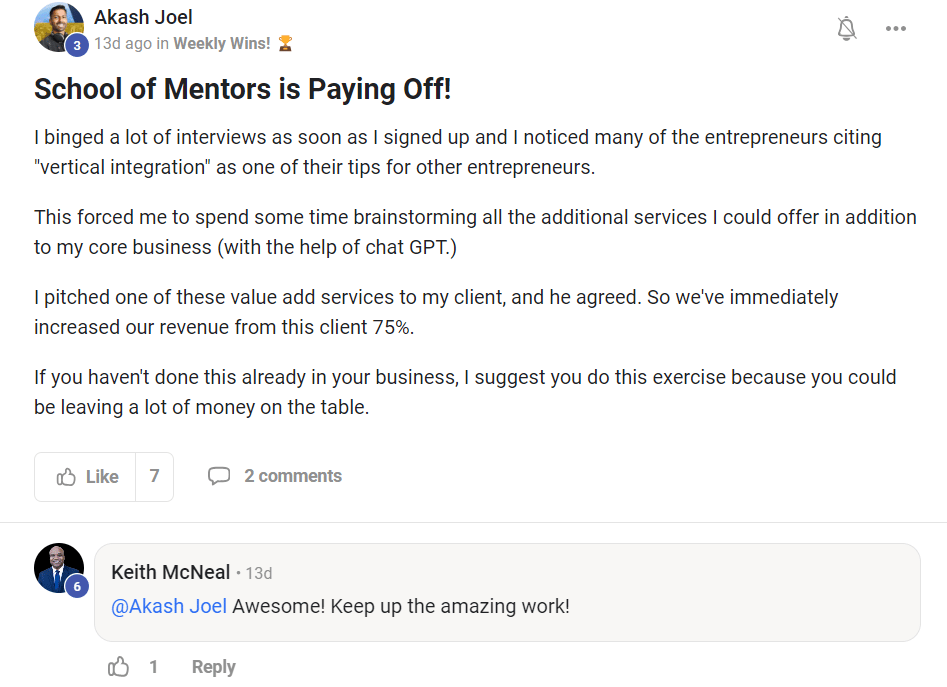The image size is (947, 687).
Task: Click the @Akash Joel mention link
Action: 169,606
